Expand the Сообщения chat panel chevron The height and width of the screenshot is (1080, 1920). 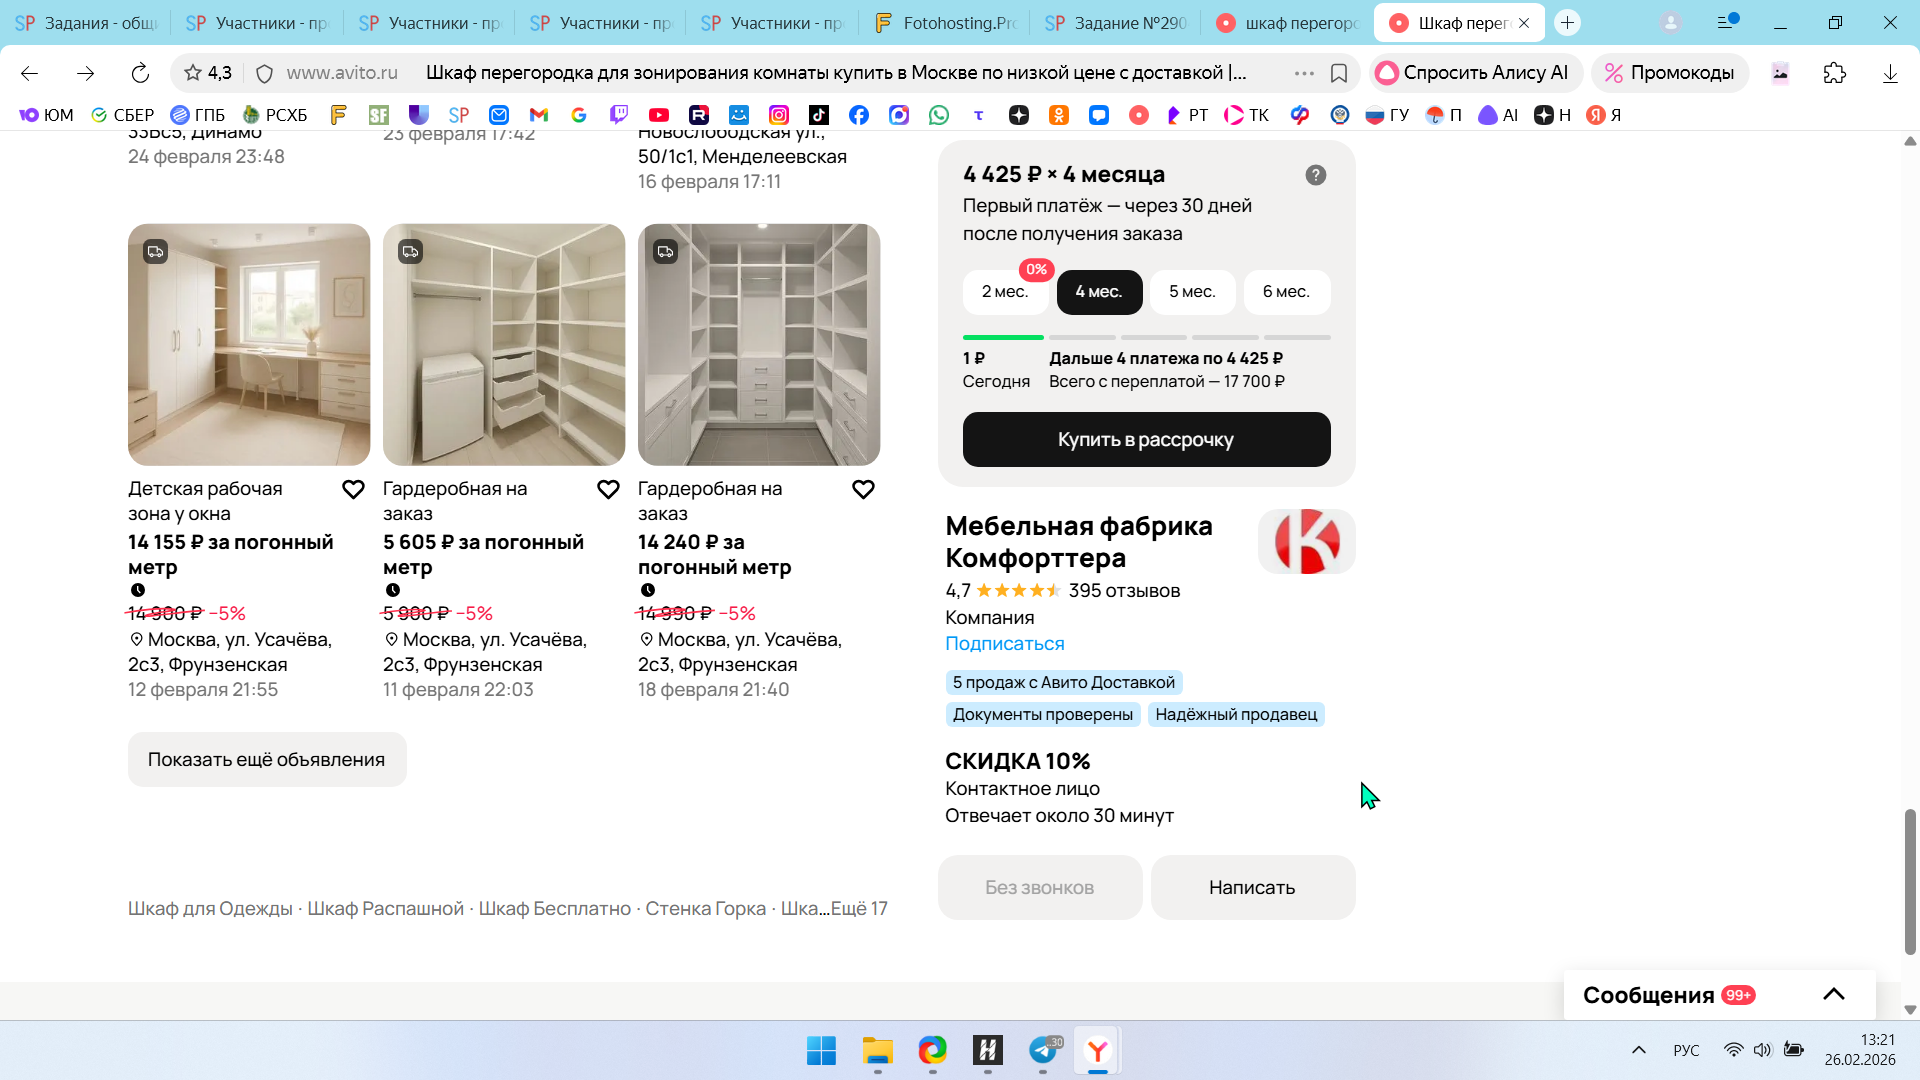pos(1833,994)
